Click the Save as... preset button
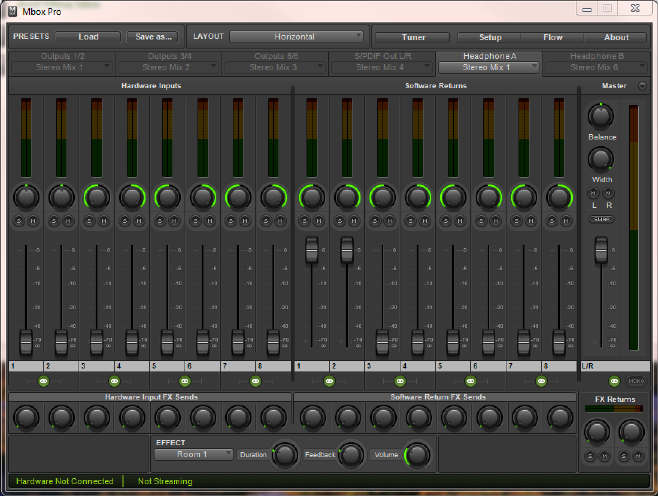This screenshot has width=658, height=496. (153, 37)
